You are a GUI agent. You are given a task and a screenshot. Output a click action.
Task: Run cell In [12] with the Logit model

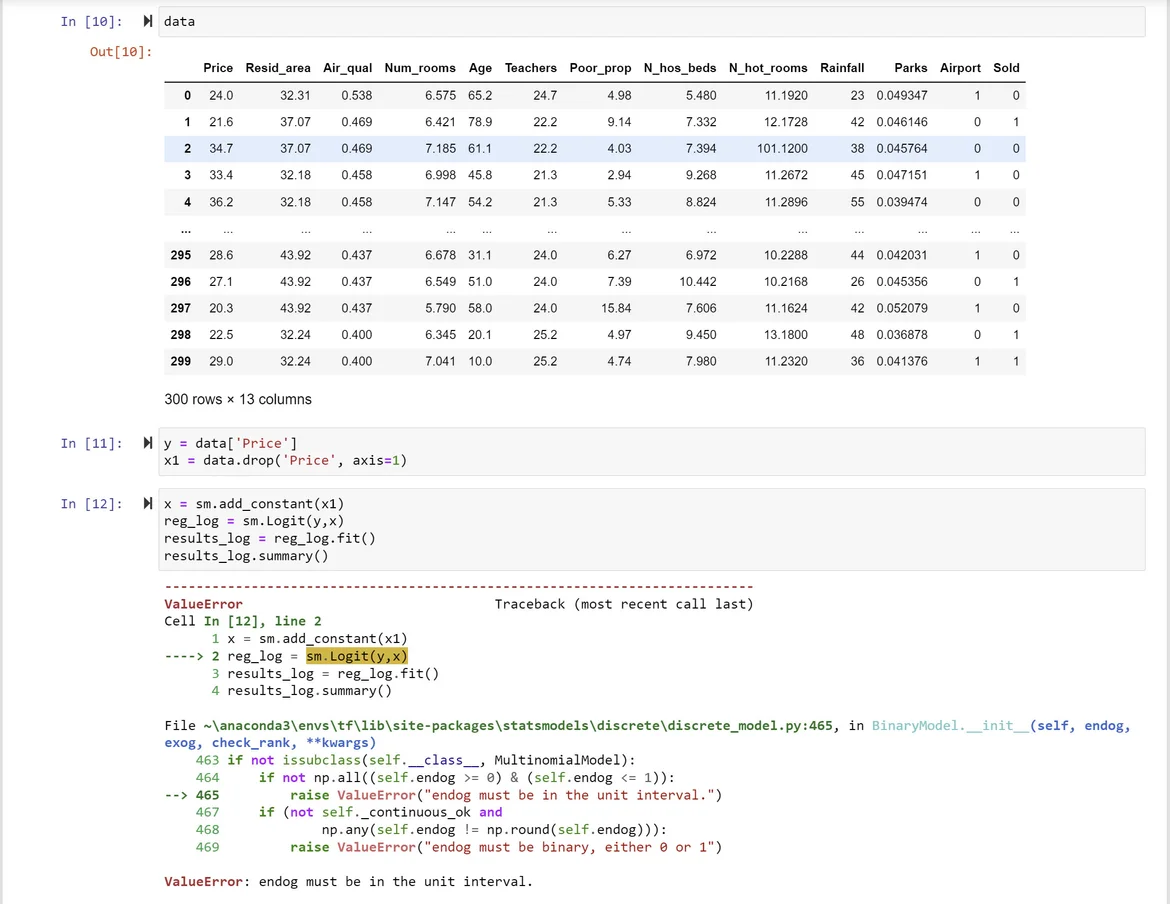click(x=149, y=504)
